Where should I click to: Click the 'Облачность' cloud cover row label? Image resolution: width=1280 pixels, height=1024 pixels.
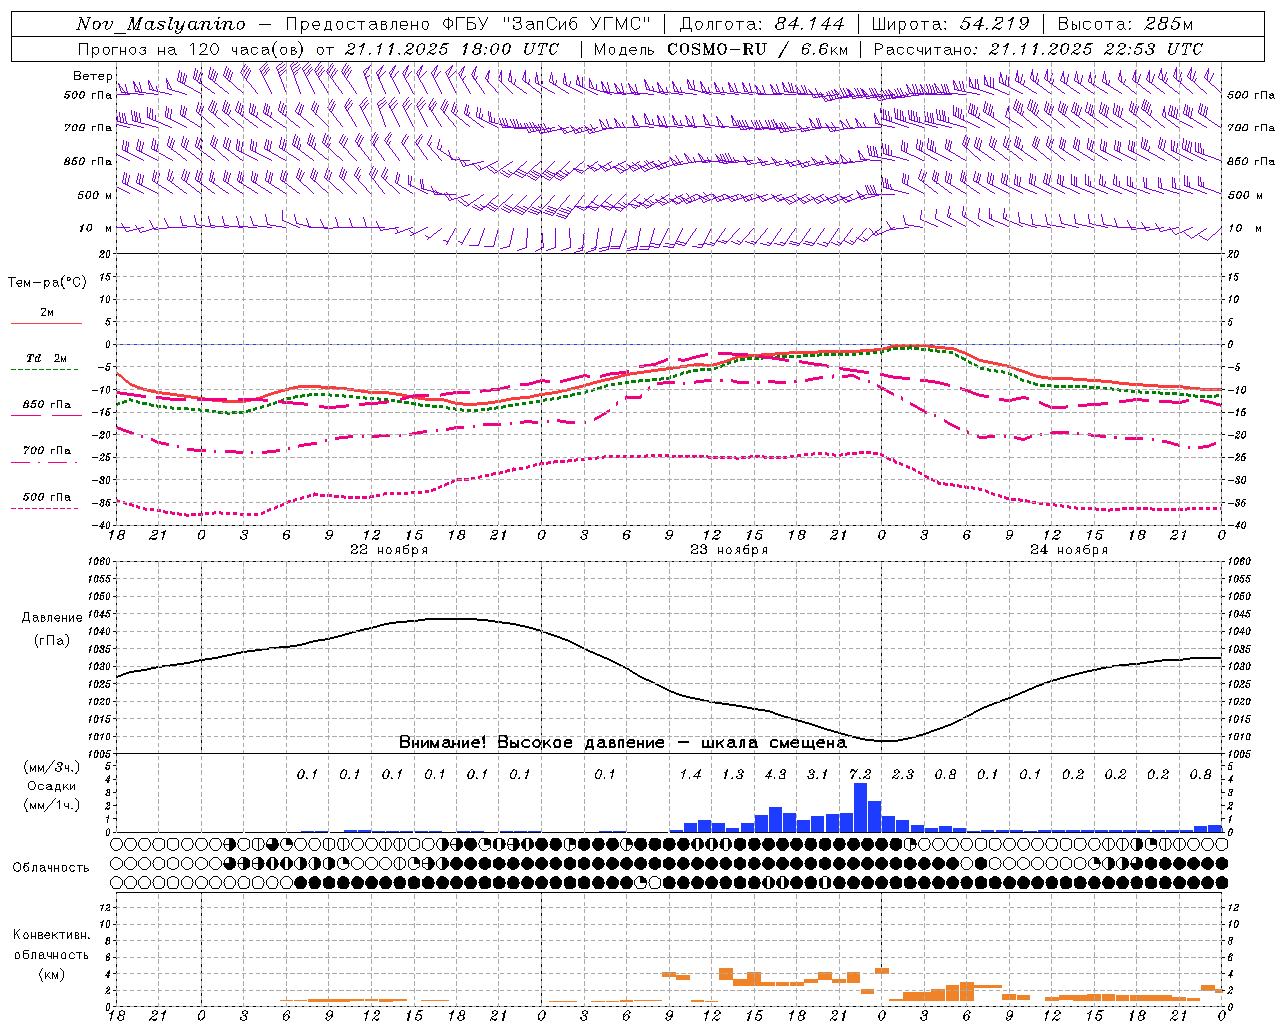point(51,868)
